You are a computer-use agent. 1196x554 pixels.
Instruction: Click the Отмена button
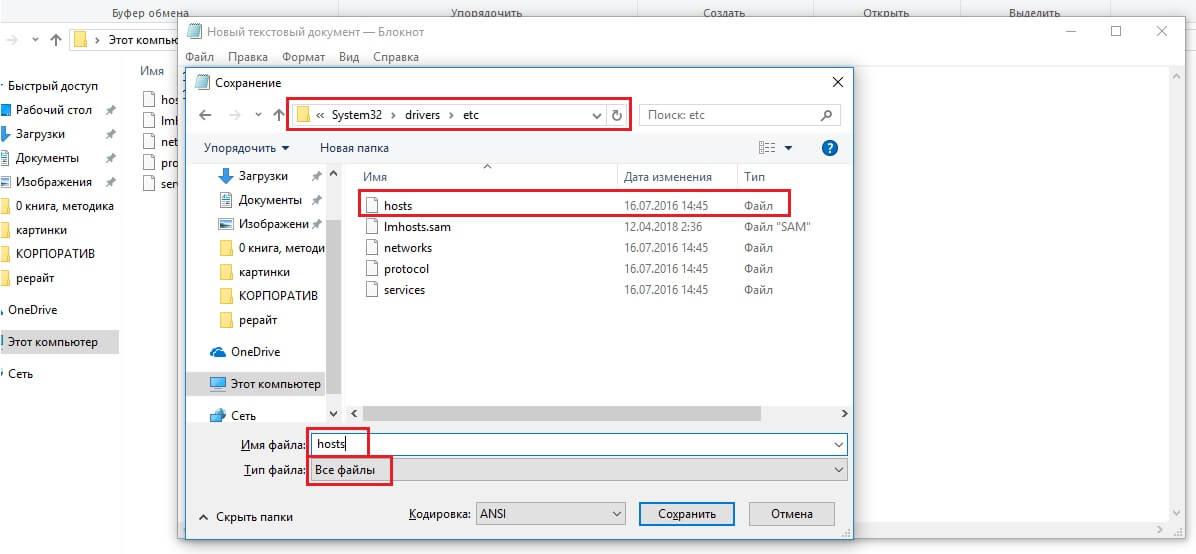[792, 514]
